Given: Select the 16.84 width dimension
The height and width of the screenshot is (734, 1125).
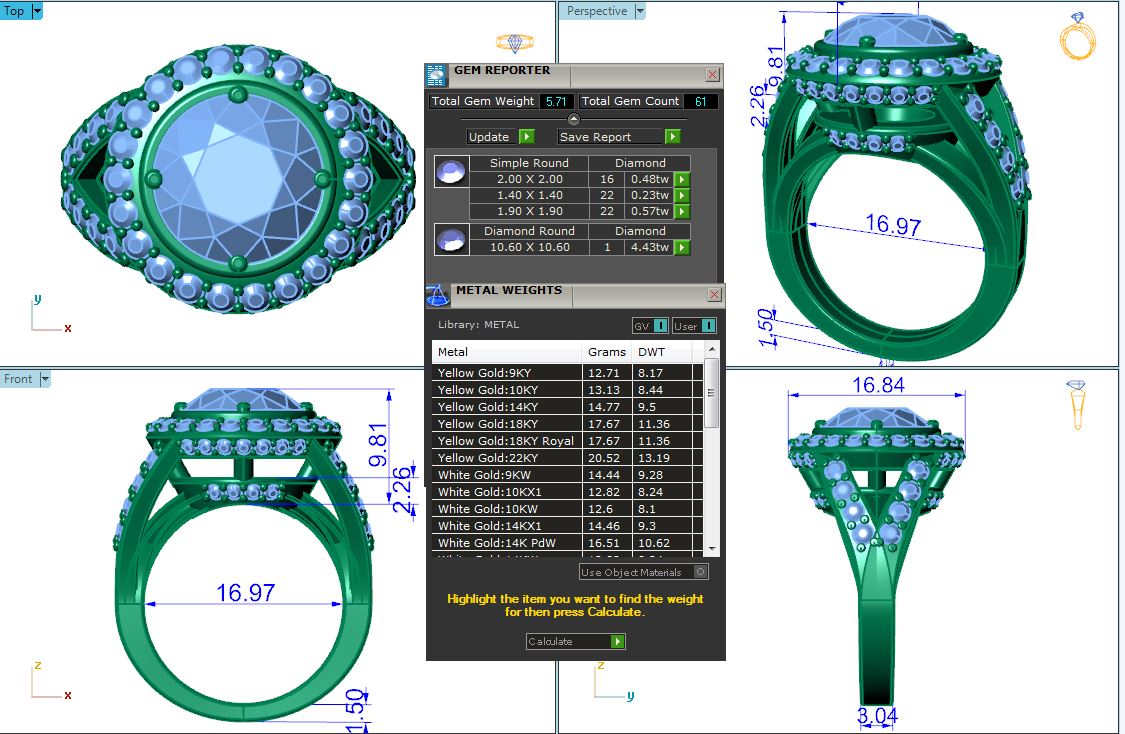Looking at the screenshot, I should (878, 385).
